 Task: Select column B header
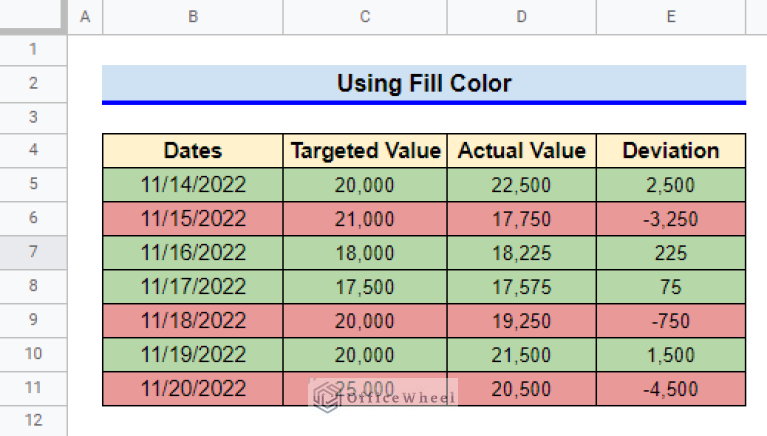[193, 17]
